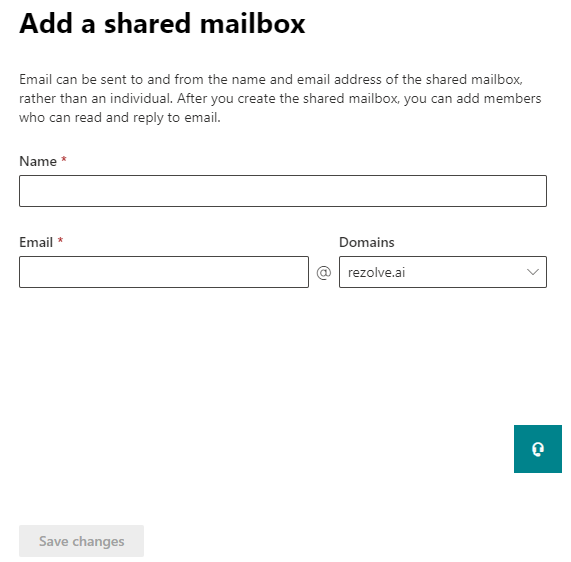This screenshot has height=562, width=571.
Task: Click the Name field label
Action: click(x=38, y=161)
